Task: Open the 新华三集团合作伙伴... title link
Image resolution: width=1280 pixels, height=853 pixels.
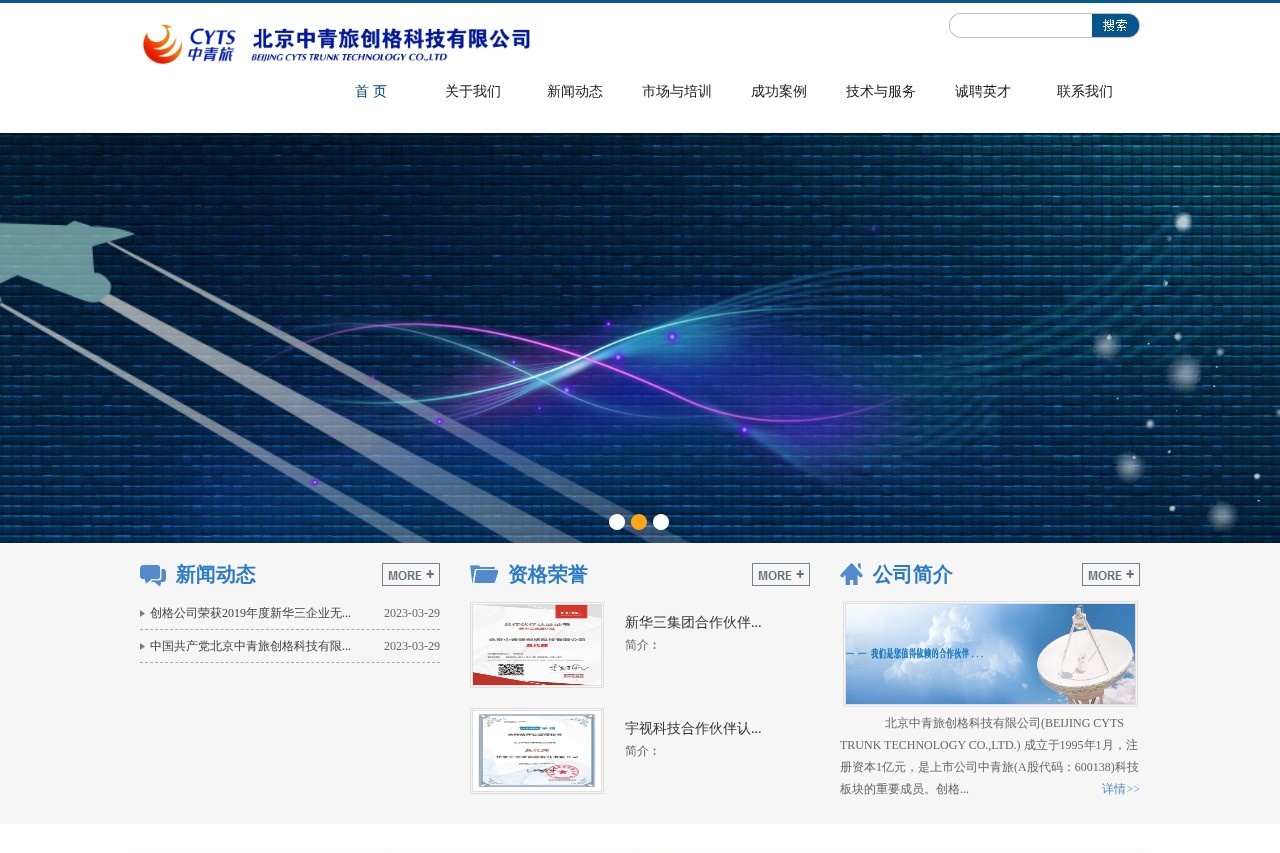Action: [693, 622]
